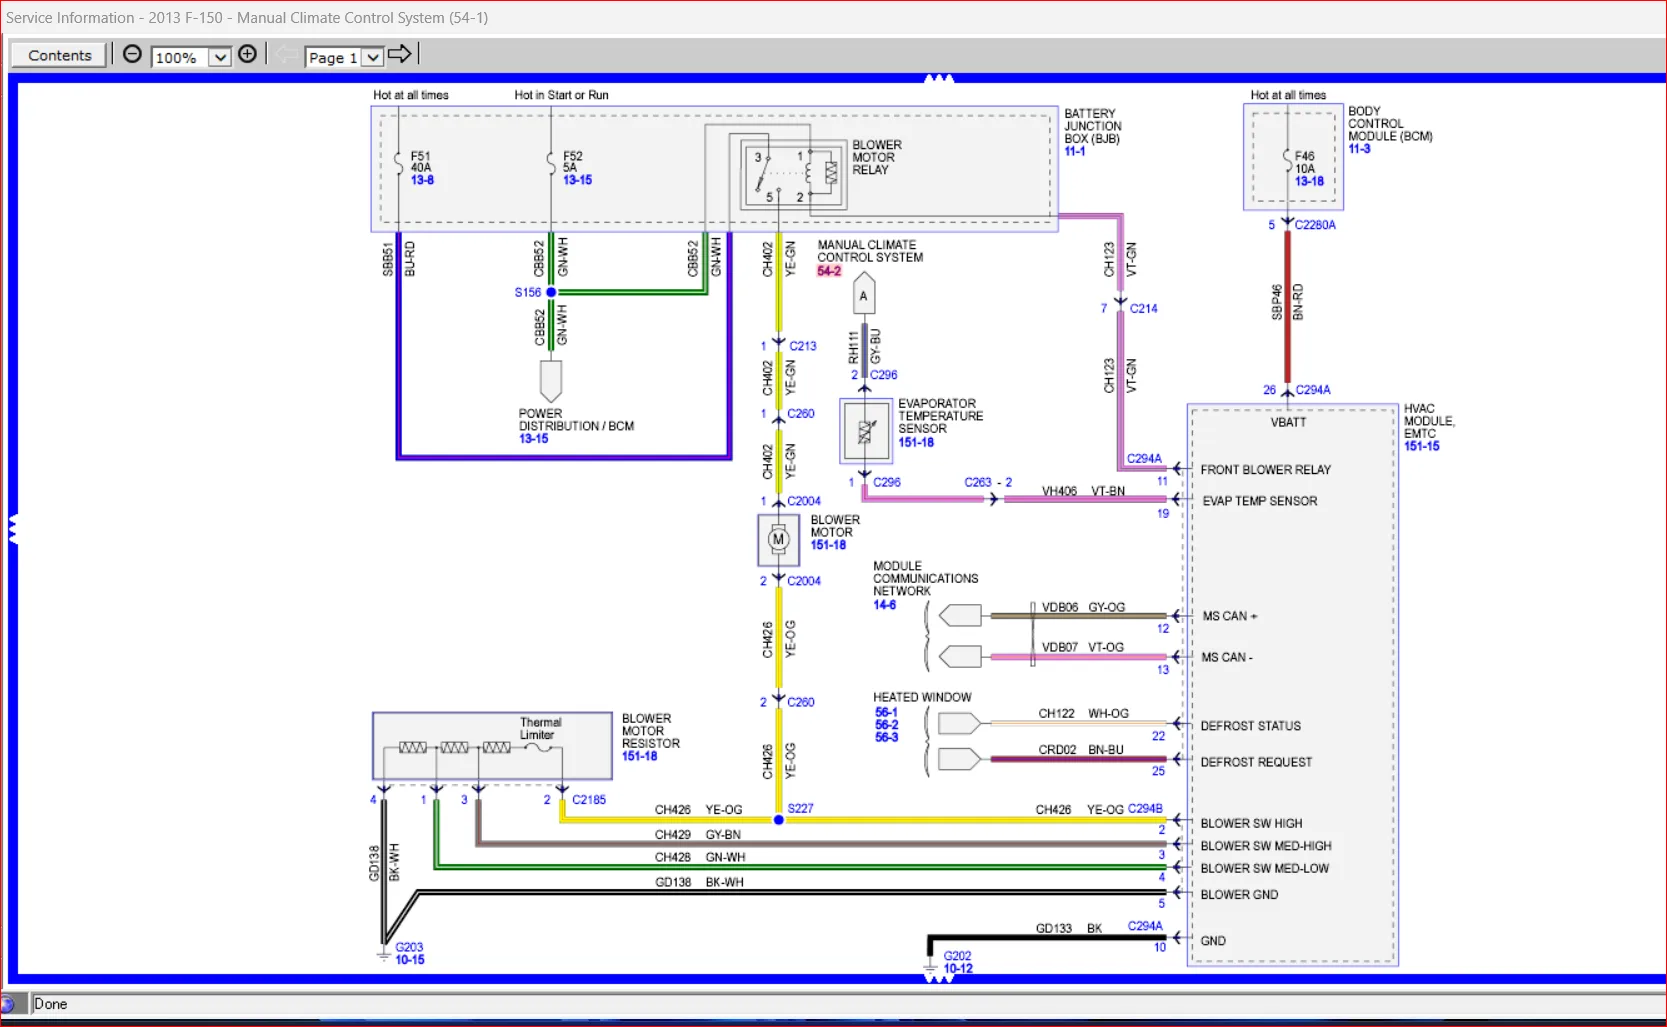Click the WH-OG heated window arrow symbol
Image resolution: width=1667 pixels, height=1027 pixels.
960,723
